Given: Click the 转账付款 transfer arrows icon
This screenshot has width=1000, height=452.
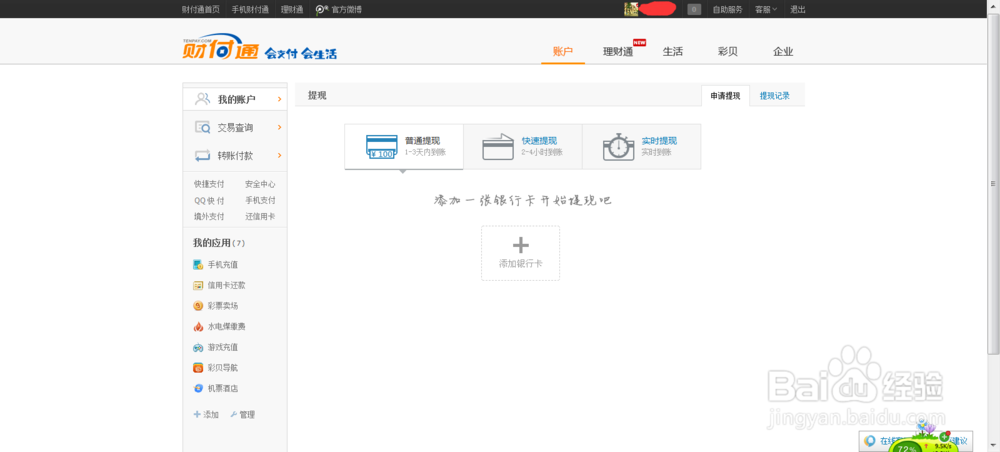Looking at the screenshot, I should [202, 155].
